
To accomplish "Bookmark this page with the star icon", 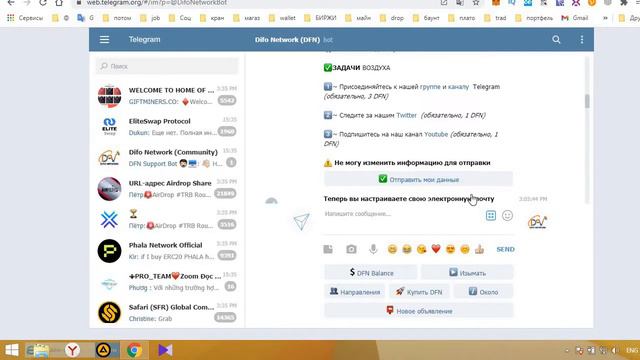I will point(476,3).
